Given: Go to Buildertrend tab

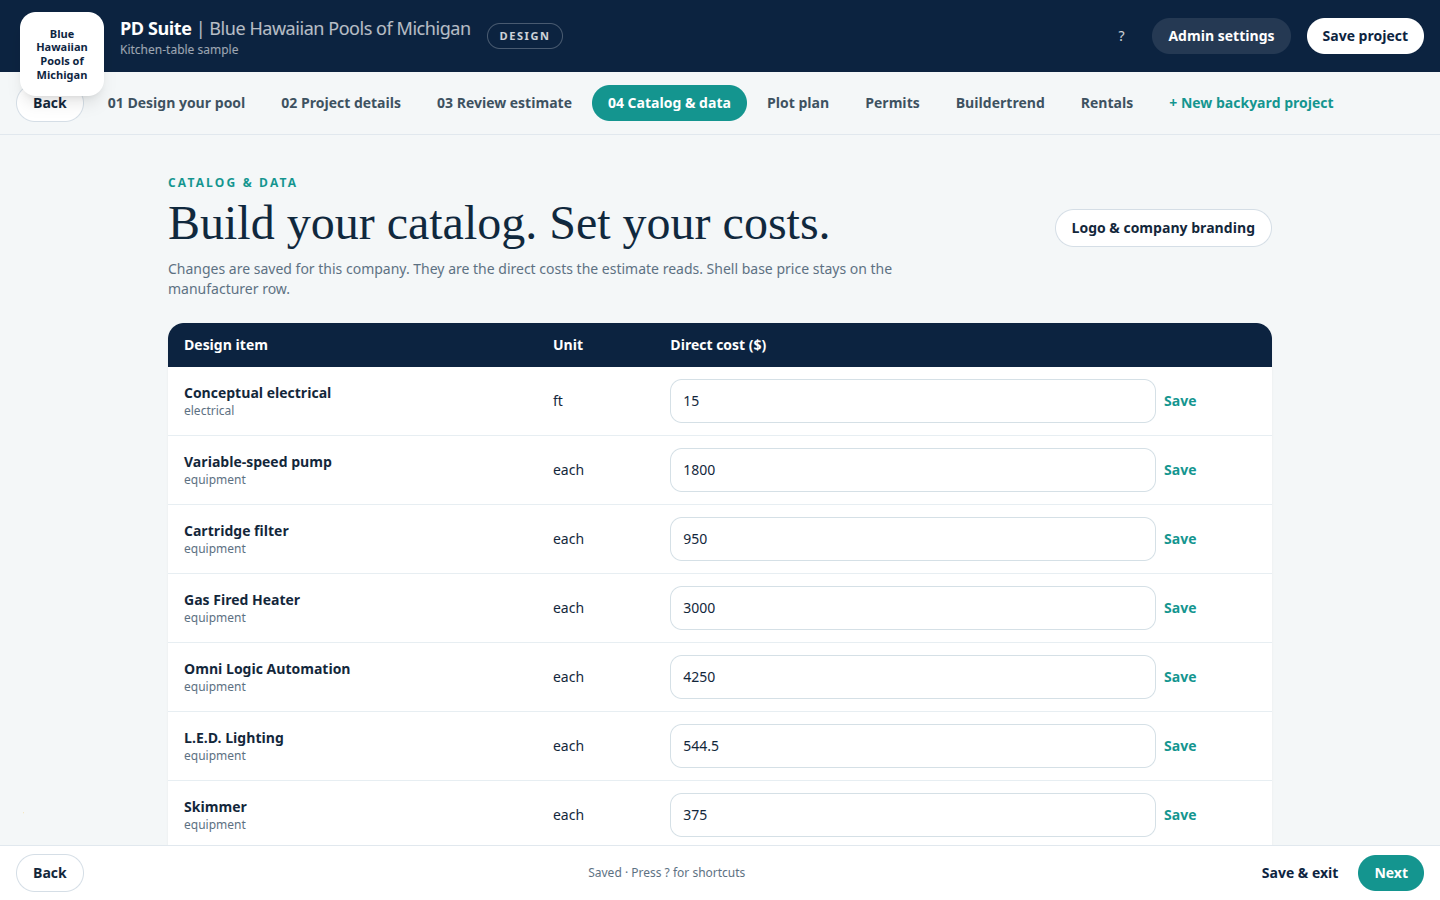Looking at the screenshot, I should click(x=1000, y=103).
